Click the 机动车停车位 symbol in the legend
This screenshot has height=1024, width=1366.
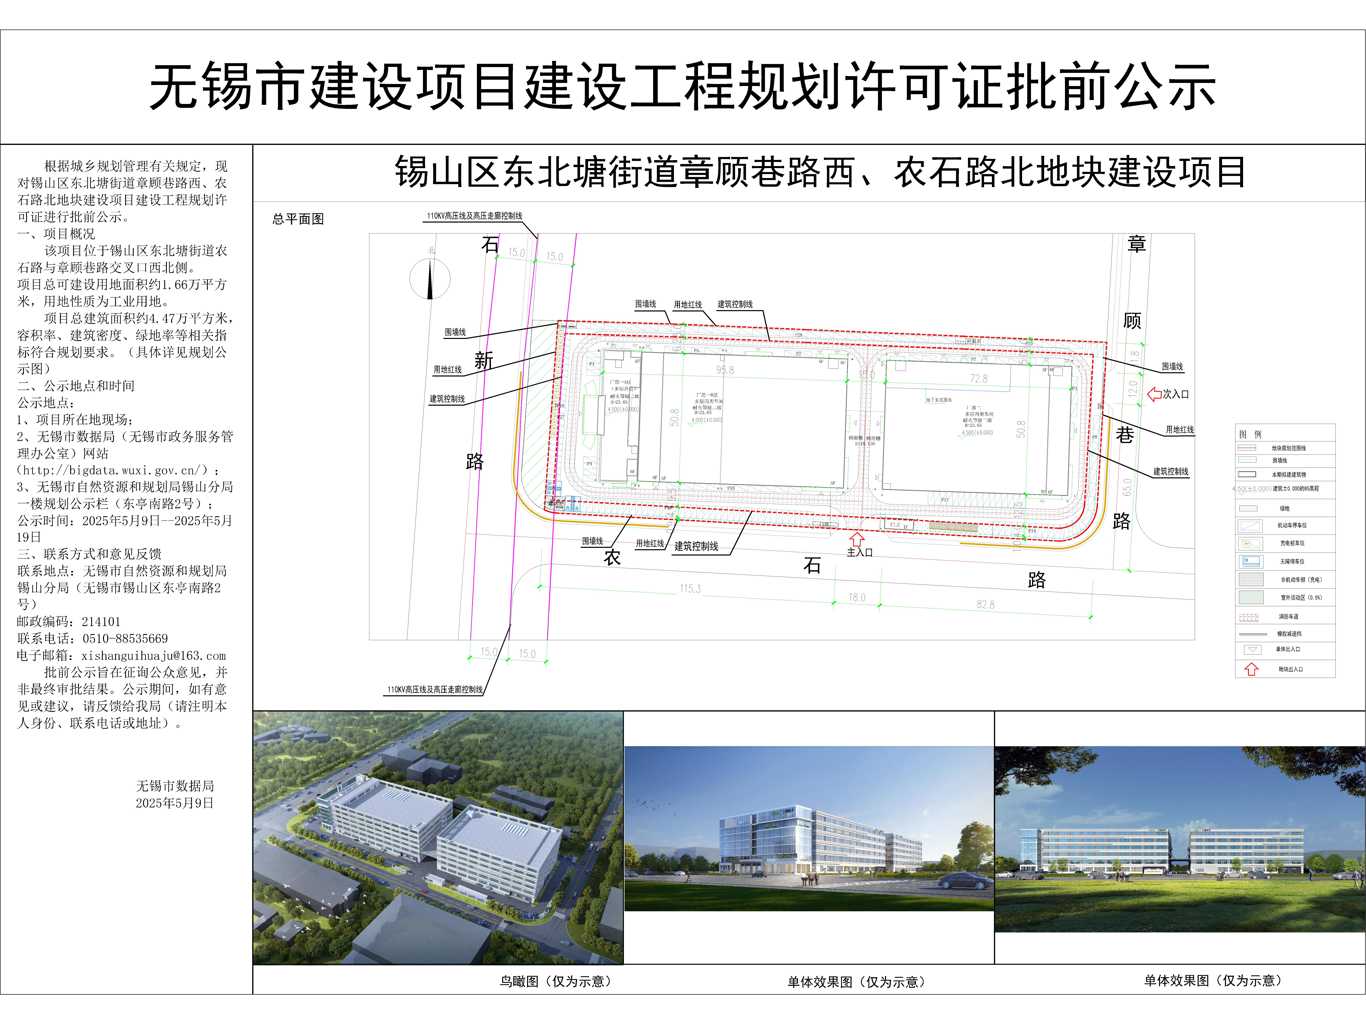[1251, 525]
